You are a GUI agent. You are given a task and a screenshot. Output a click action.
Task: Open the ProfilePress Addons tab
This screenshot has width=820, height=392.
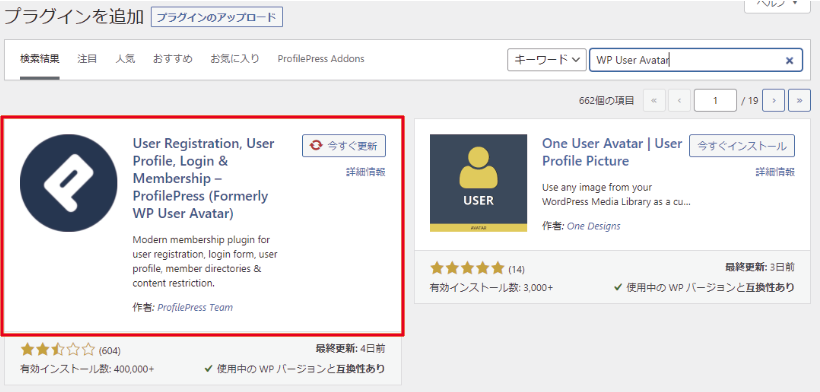(x=321, y=59)
